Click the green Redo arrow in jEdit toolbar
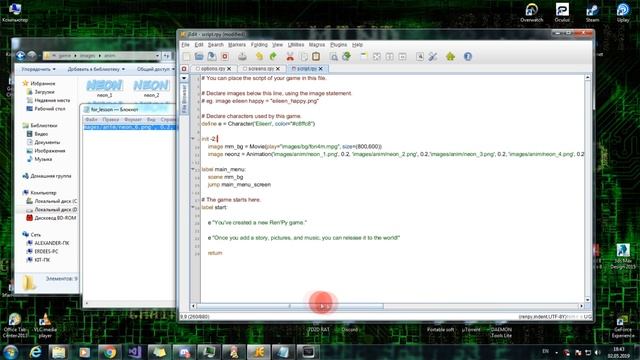Screen dimensions: 640x360 point(273,57)
